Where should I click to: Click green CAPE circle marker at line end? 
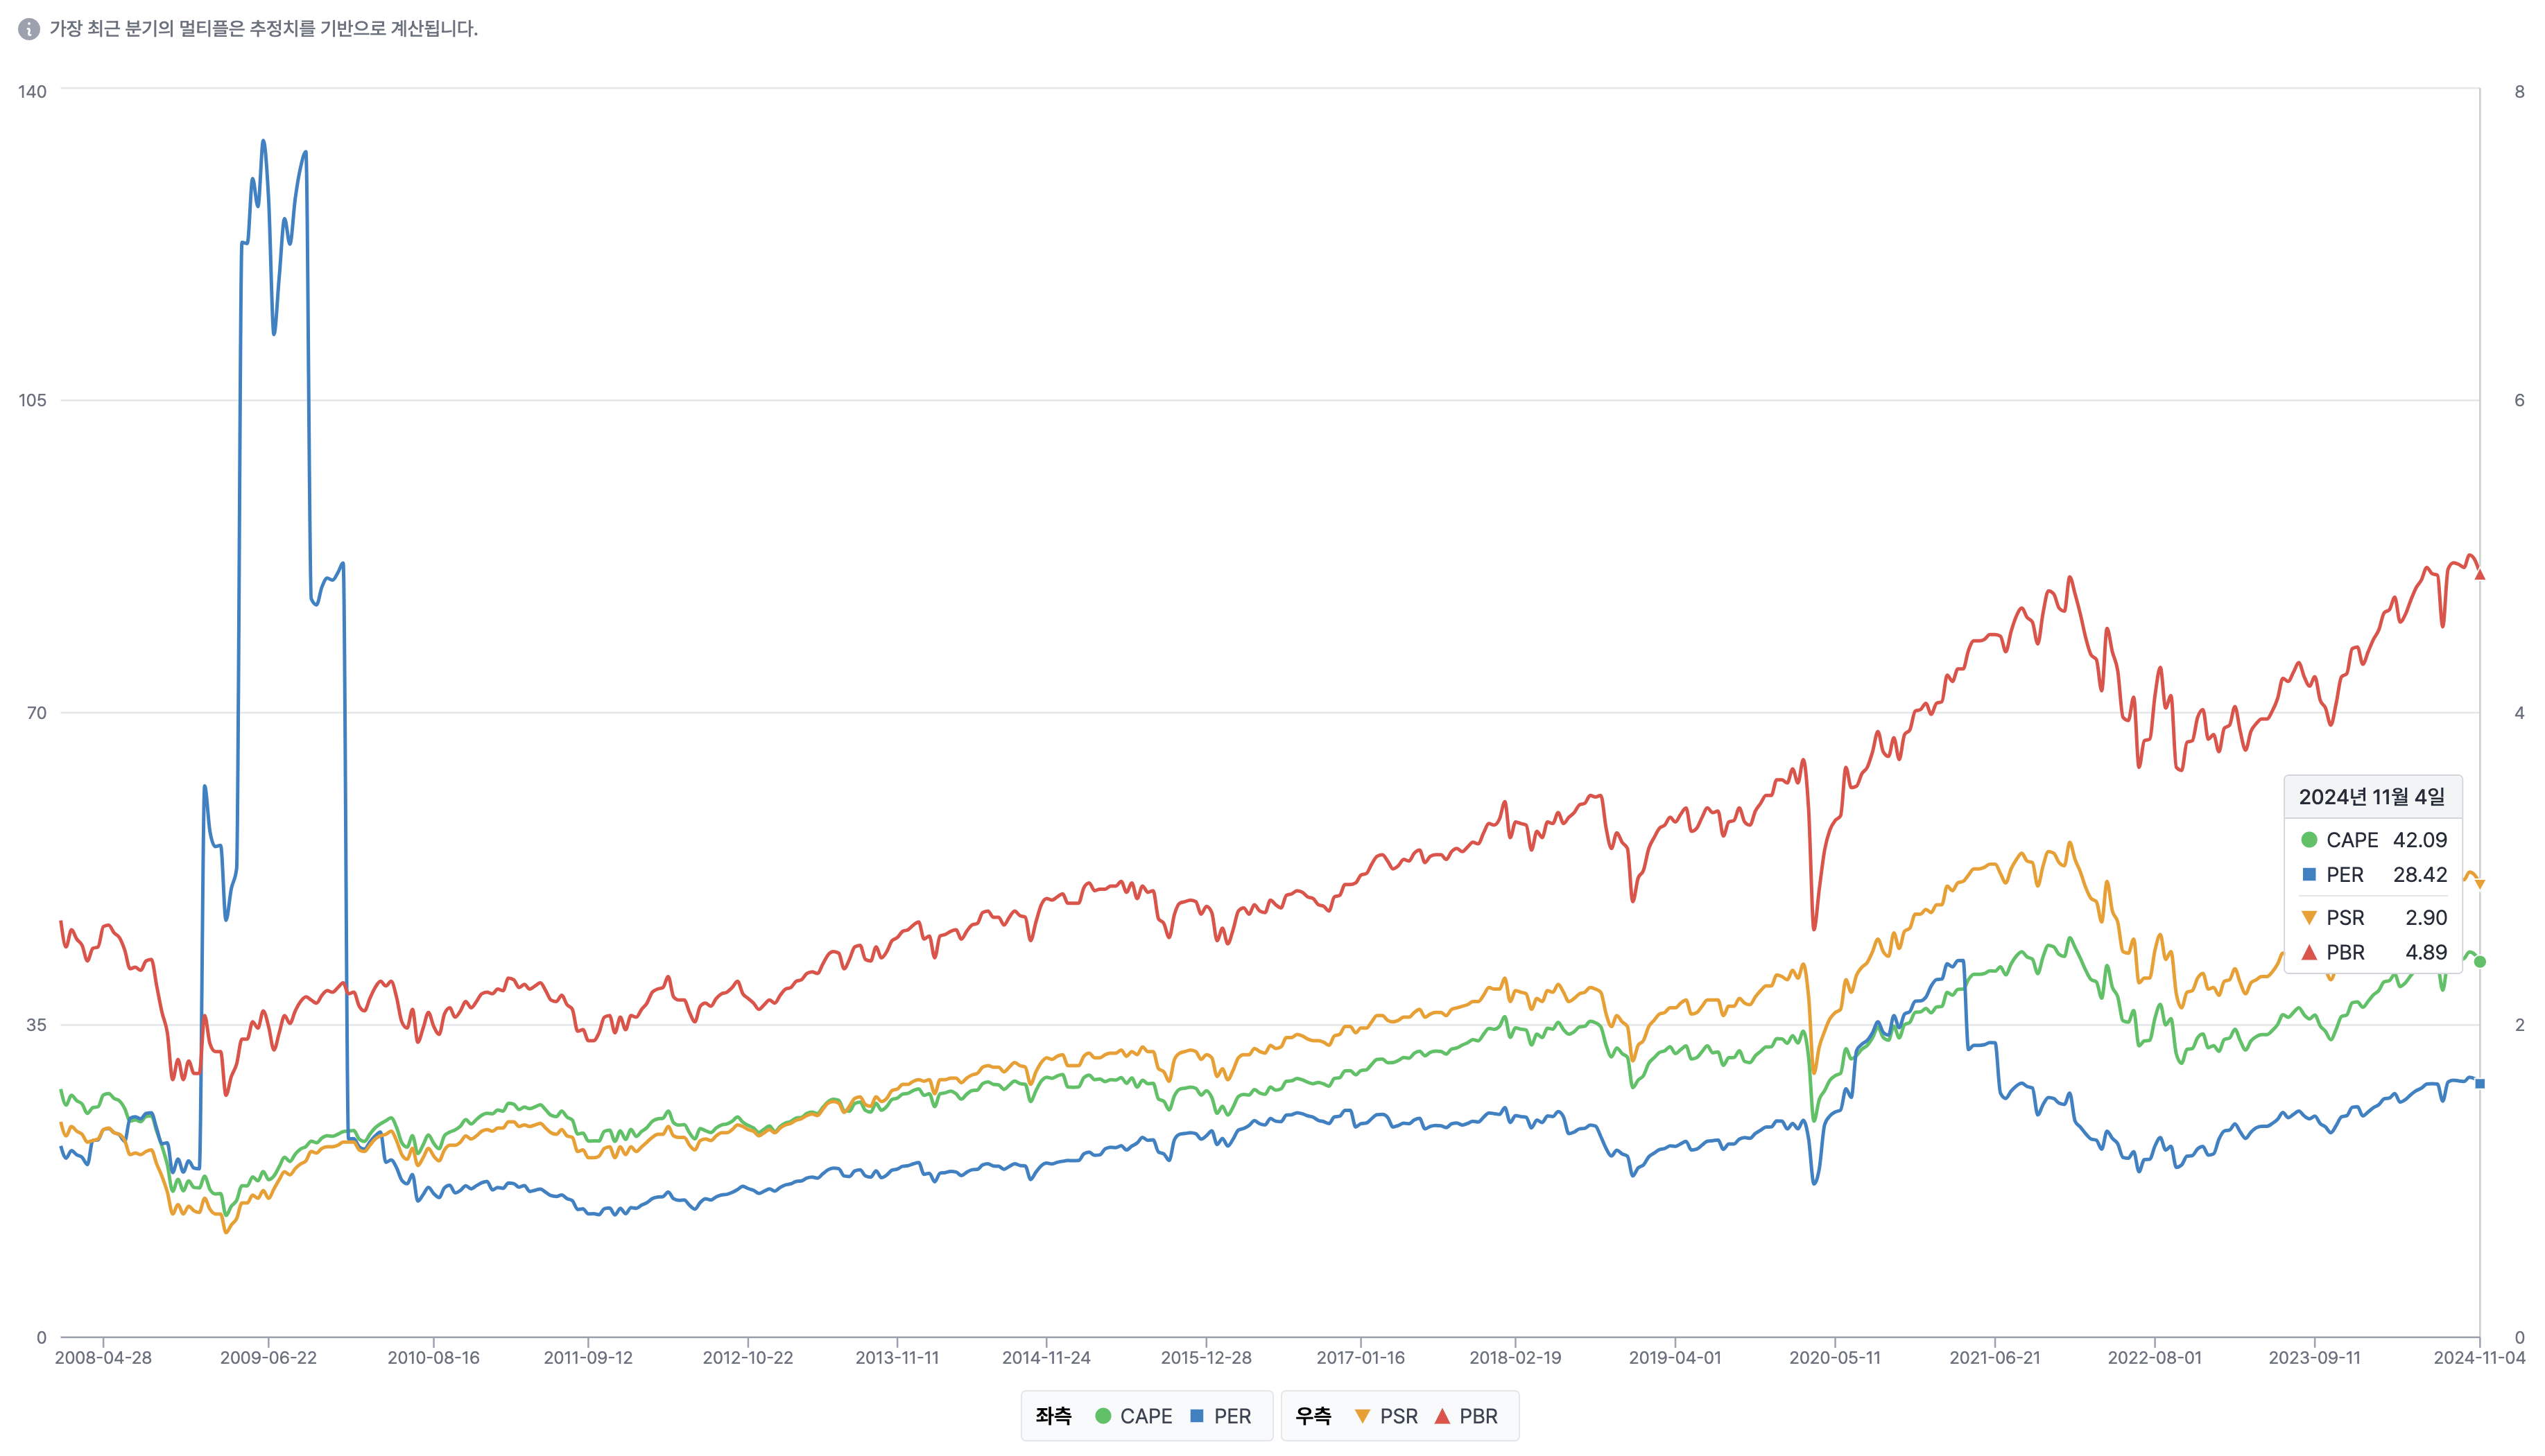pyautogui.click(x=2479, y=962)
